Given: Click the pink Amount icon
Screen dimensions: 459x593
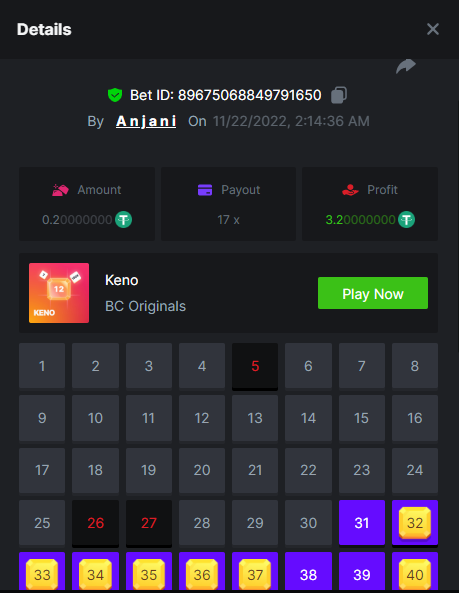Looking at the screenshot, I should pyautogui.click(x=60, y=190).
